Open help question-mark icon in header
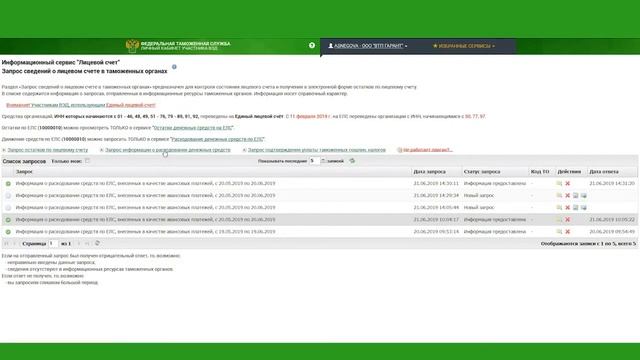Viewport: 640px width, 360px height. (x=312, y=45)
